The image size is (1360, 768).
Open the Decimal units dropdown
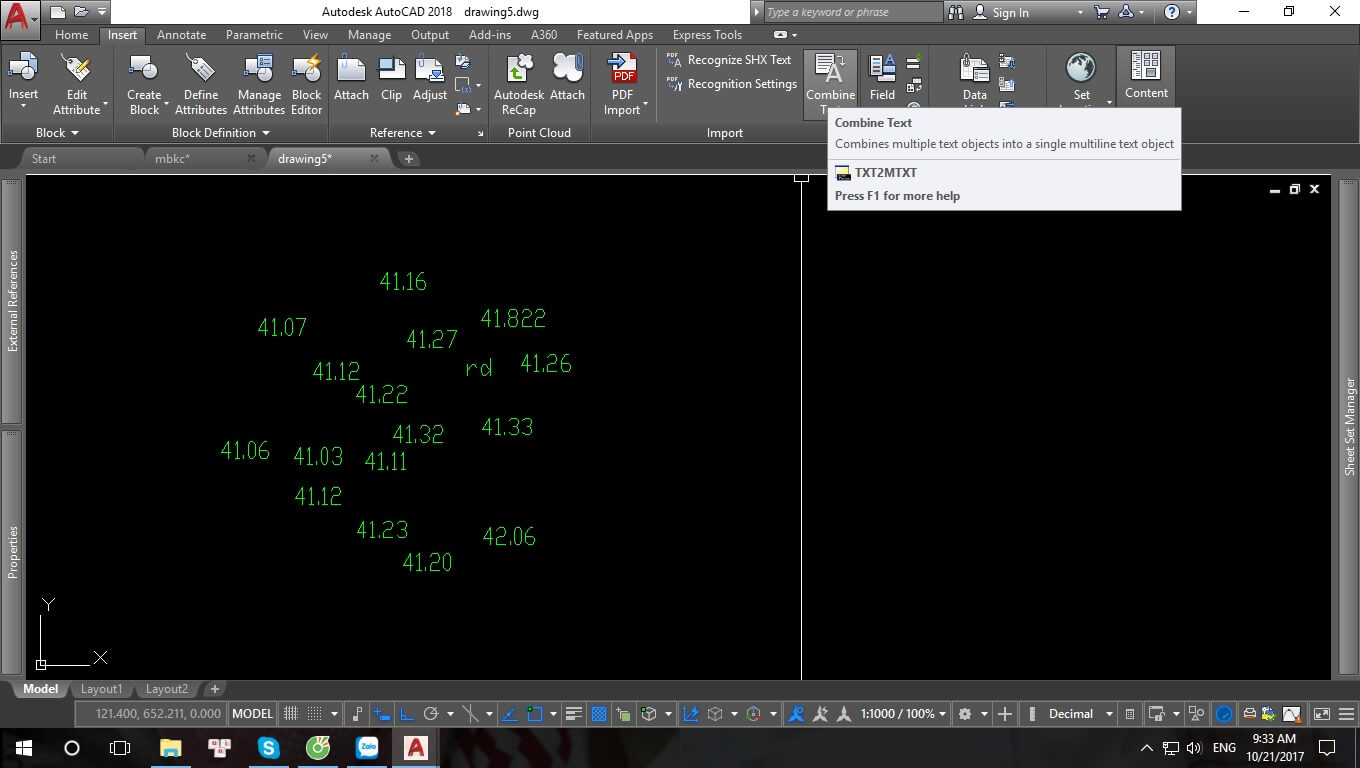(x=1080, y=714)
